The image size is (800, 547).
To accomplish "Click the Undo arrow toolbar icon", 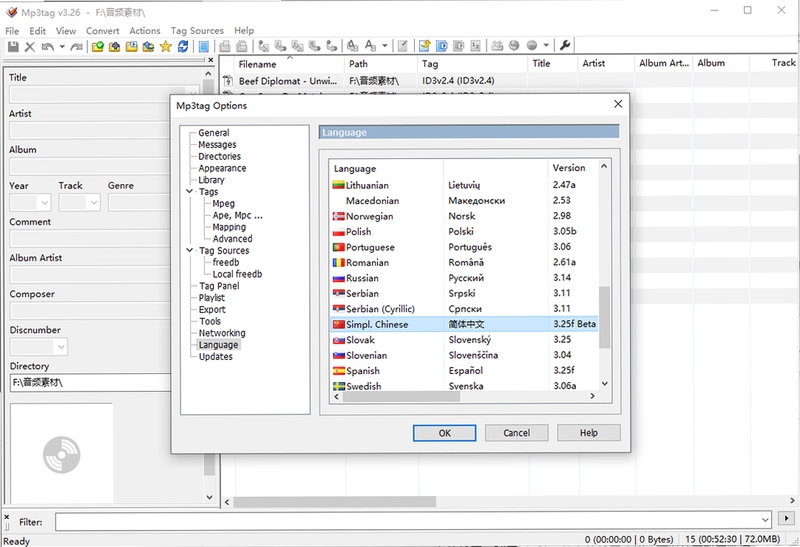I will [x=47, y=46].
